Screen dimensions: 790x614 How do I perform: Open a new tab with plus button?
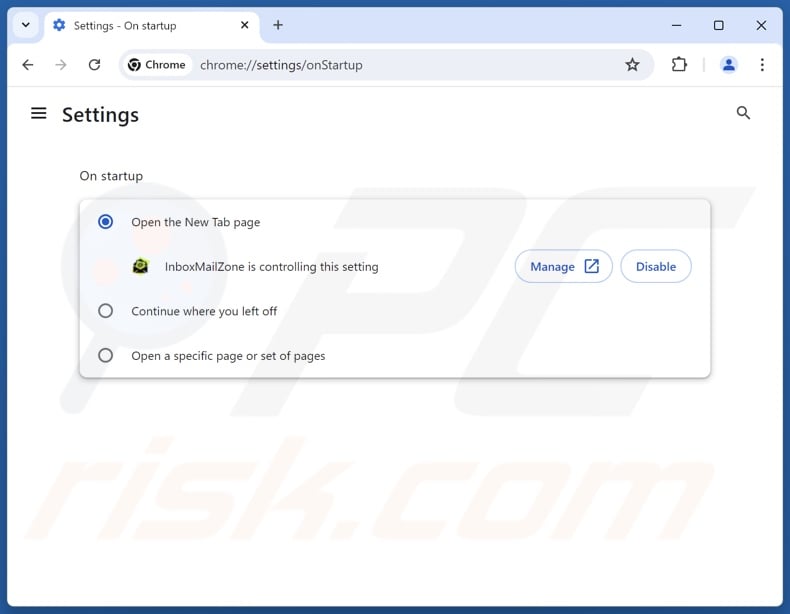(x=278, y=25)
